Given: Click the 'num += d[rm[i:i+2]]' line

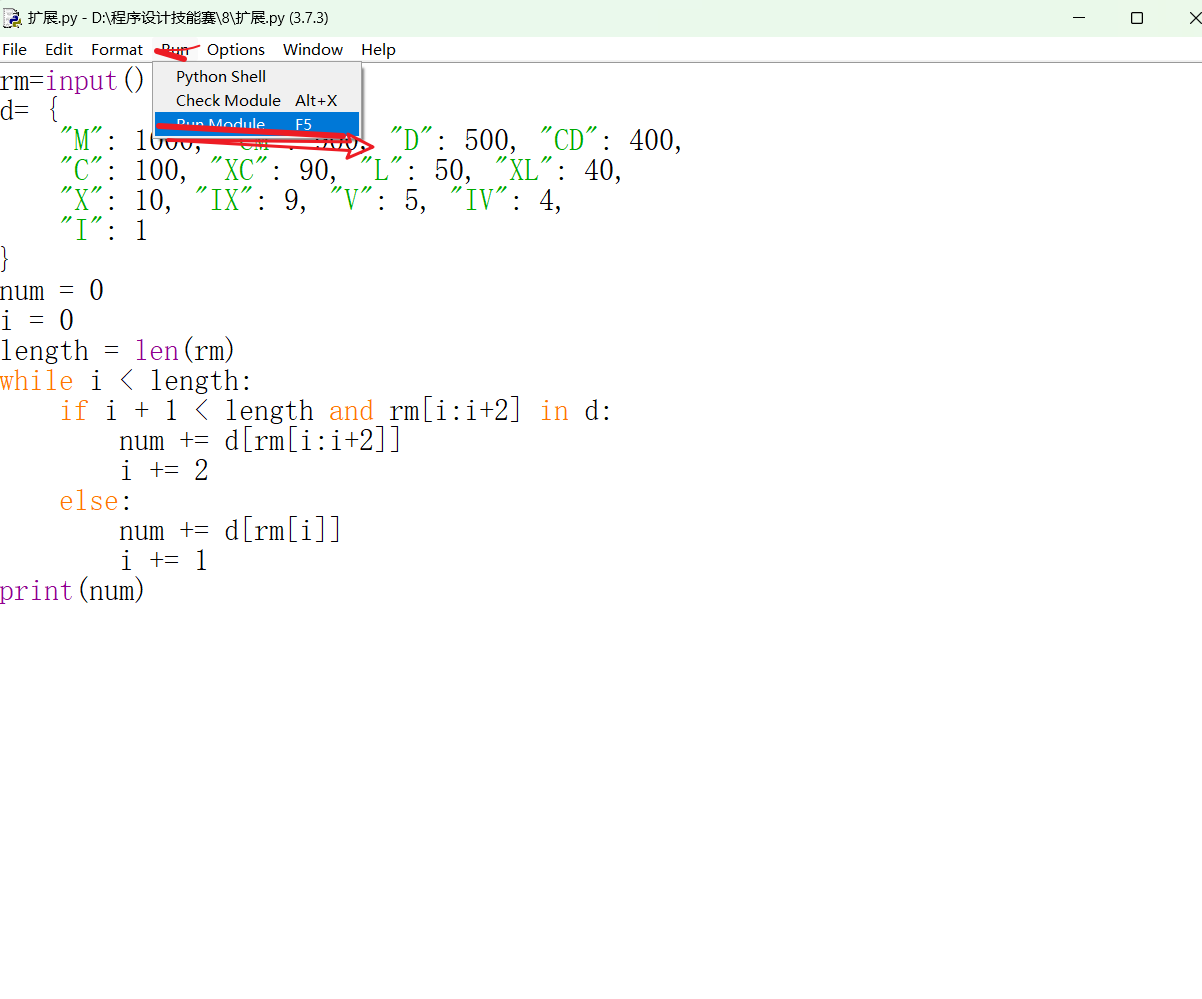Looking at the screenshot, I should [x=260, y=441].
